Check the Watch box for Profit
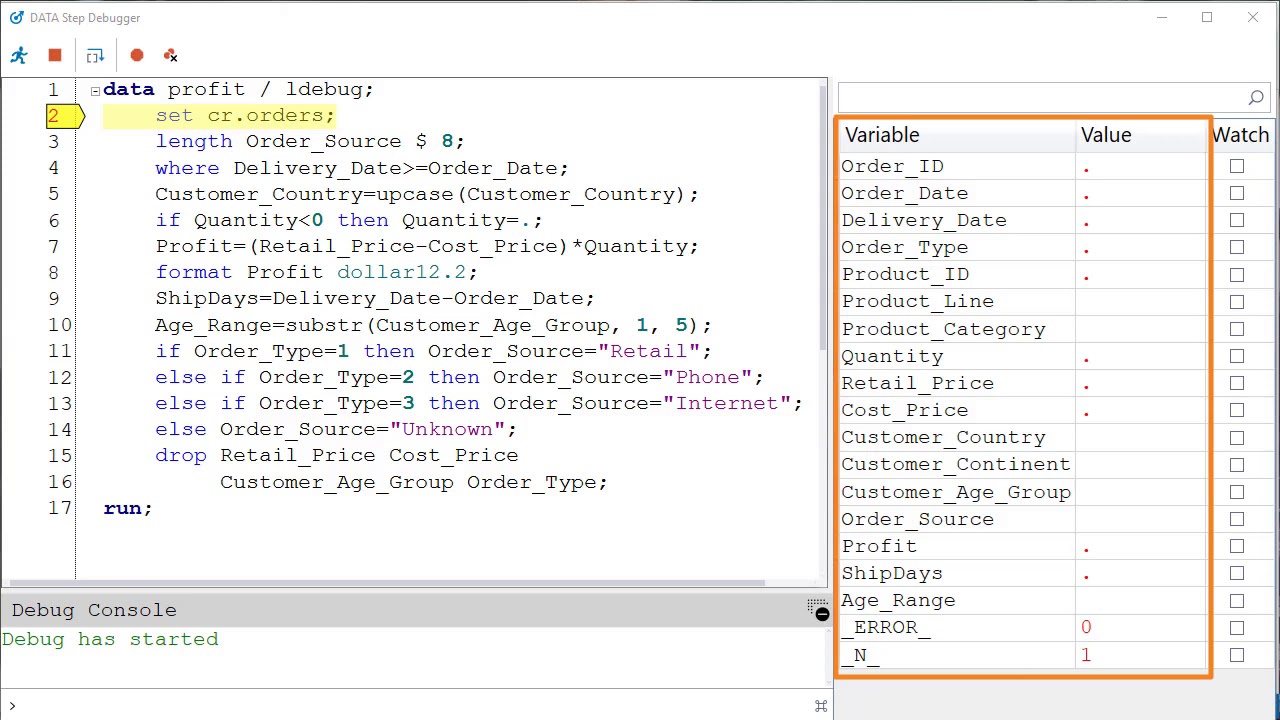This screenshot has width=1280, height=720. pos(1237,546)
